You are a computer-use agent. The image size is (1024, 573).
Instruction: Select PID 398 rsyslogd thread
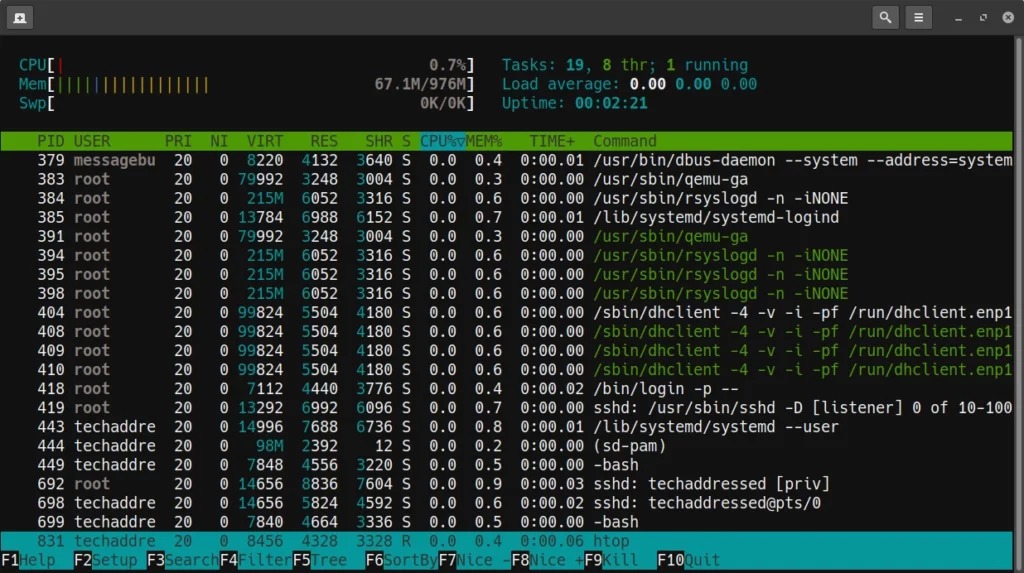pyautogui.click(x=507, y=293)
